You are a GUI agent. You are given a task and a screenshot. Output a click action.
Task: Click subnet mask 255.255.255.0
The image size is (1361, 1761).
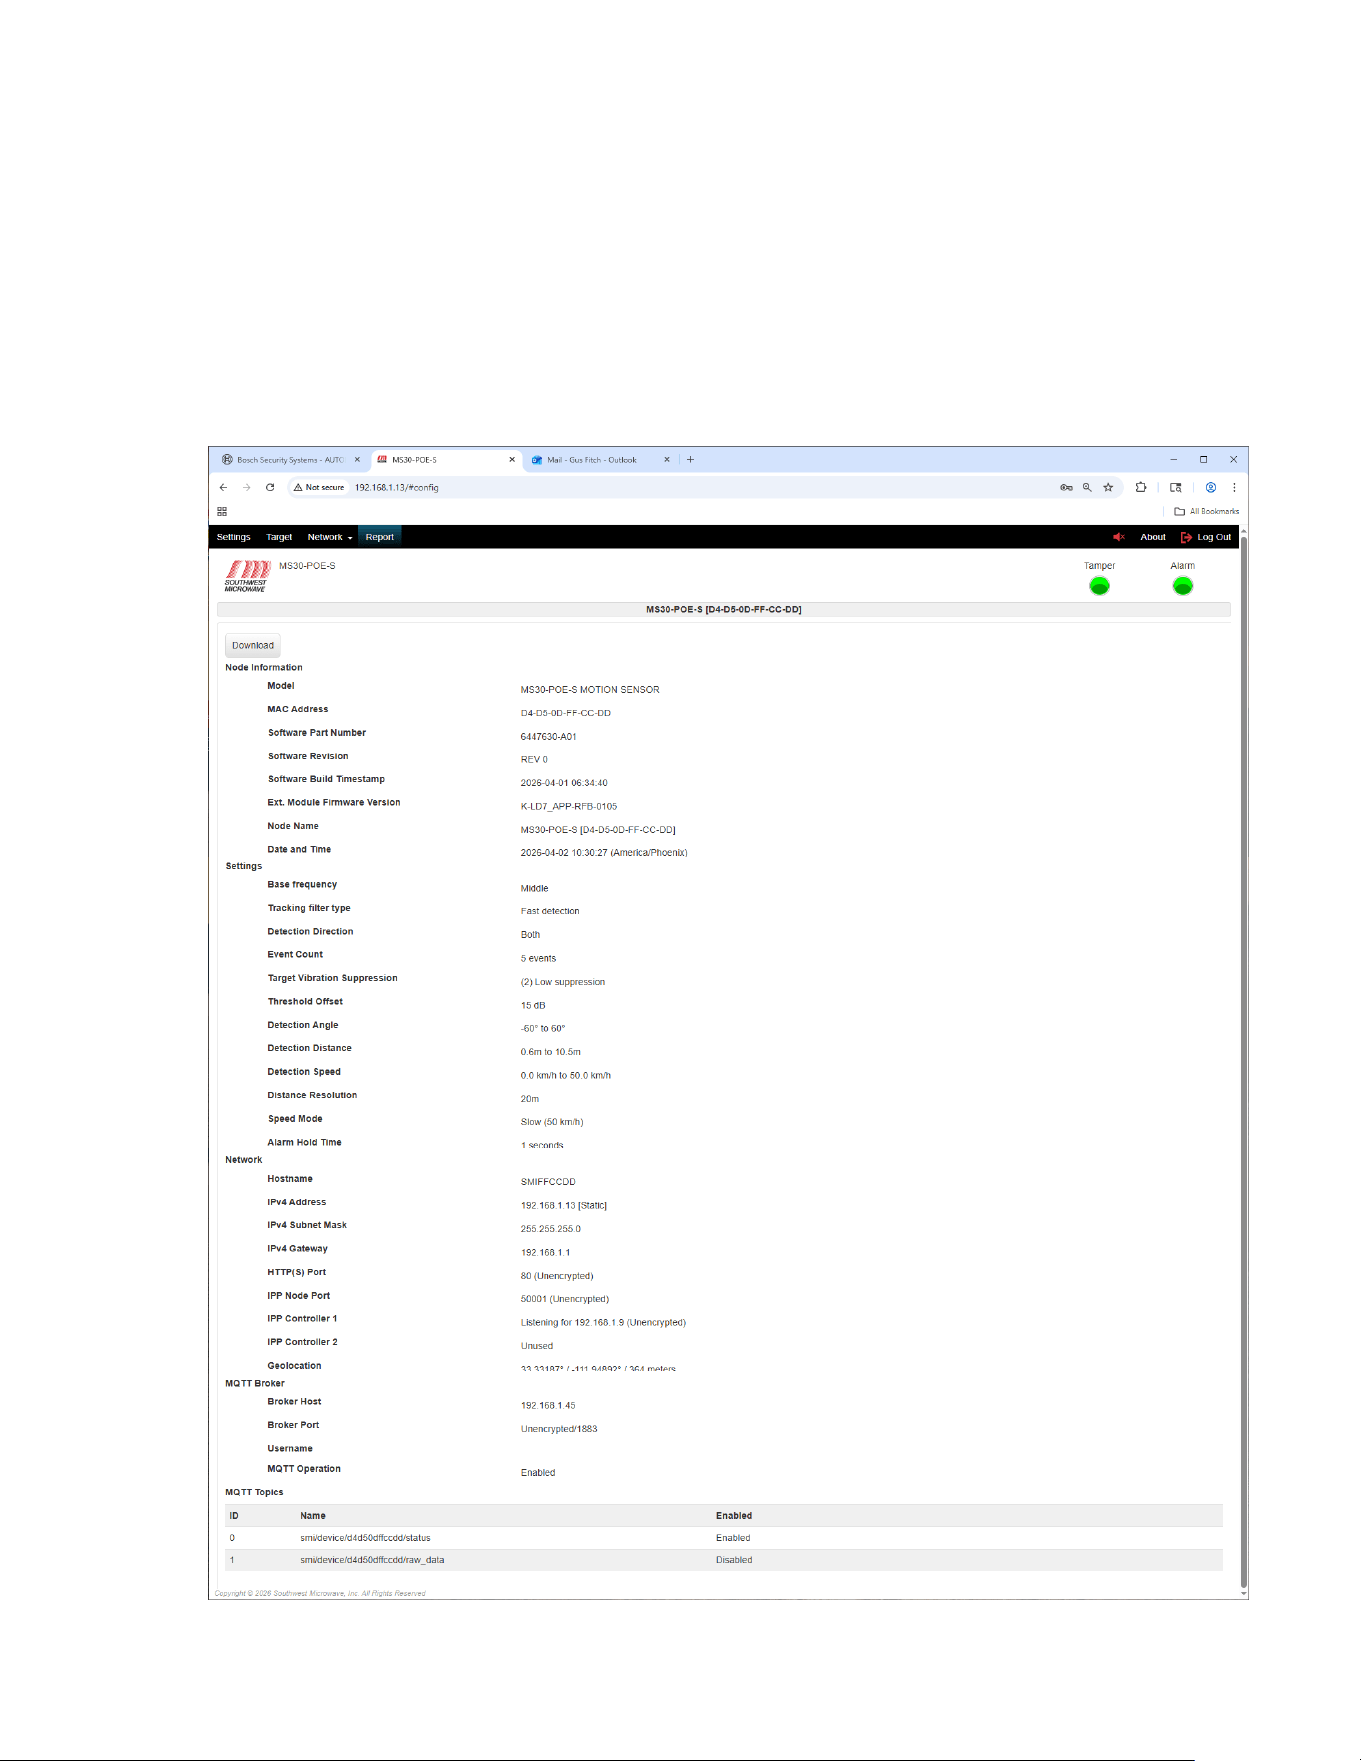(550, 1229)
